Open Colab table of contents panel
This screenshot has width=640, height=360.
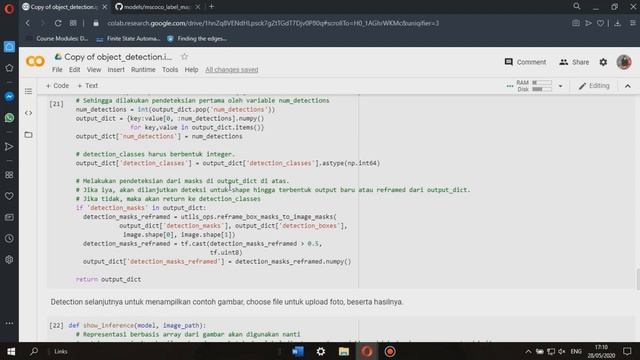[28, 91]
